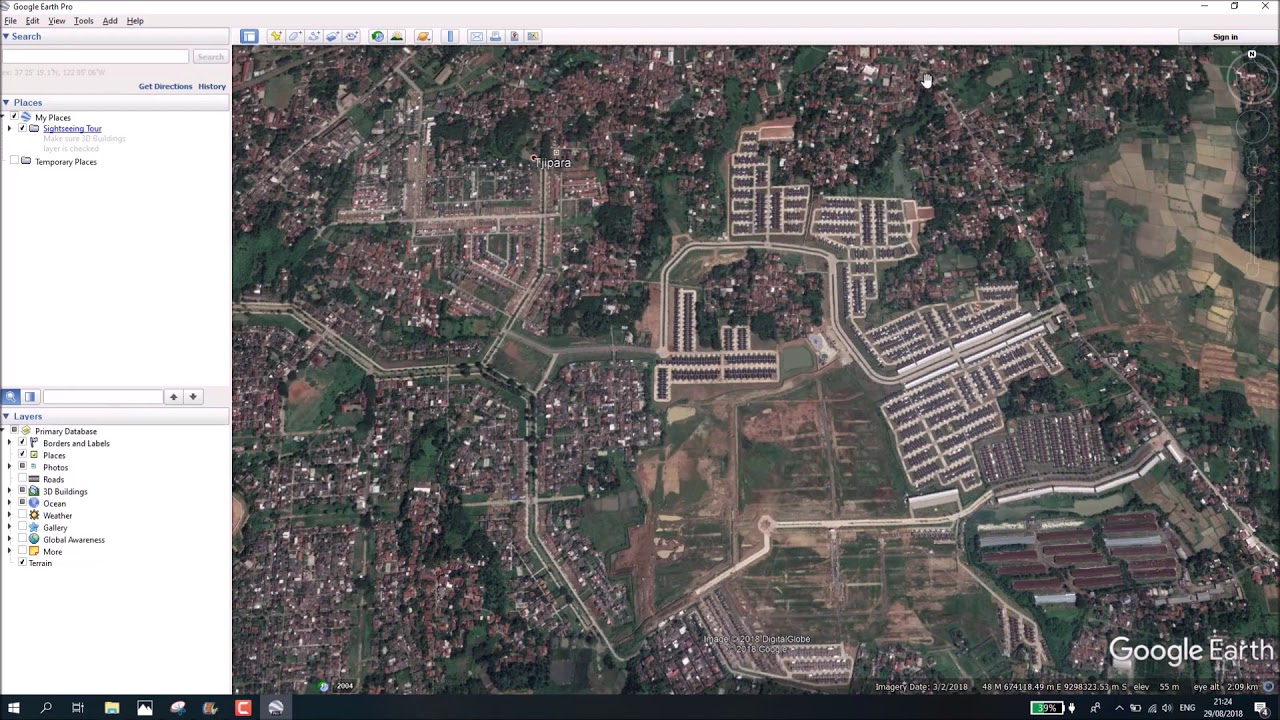Click the places panel view toggle icon
Image resolution: width=1280 pixels, height=720 pixels.
click(30, 397)
